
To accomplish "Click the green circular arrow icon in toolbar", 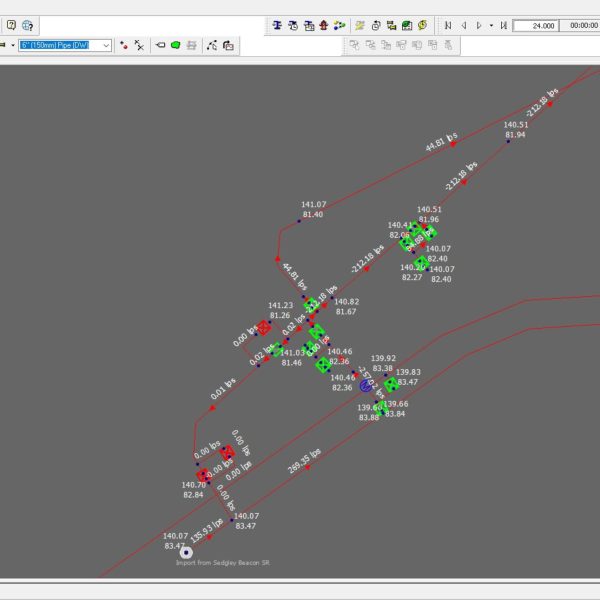I will tap(423, 24).
